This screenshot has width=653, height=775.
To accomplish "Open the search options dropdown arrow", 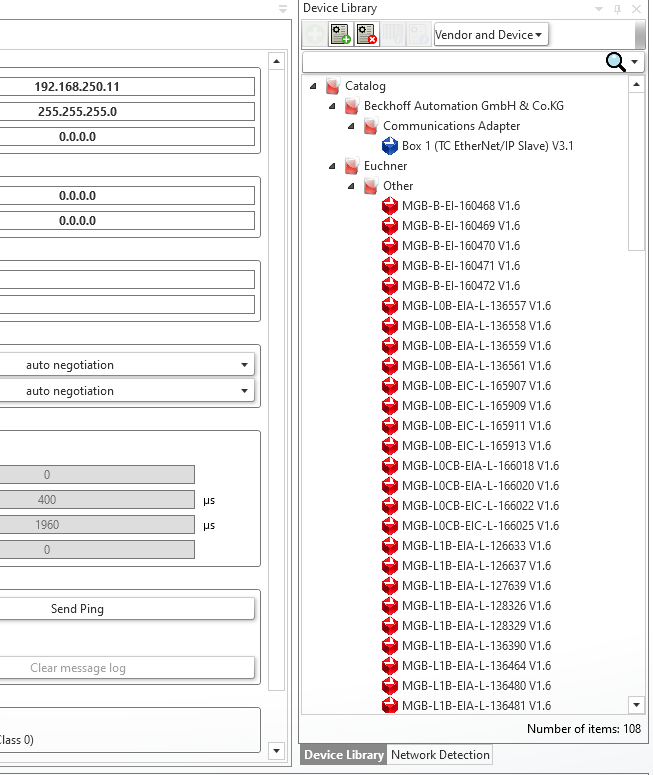I will tap(637, 63).
